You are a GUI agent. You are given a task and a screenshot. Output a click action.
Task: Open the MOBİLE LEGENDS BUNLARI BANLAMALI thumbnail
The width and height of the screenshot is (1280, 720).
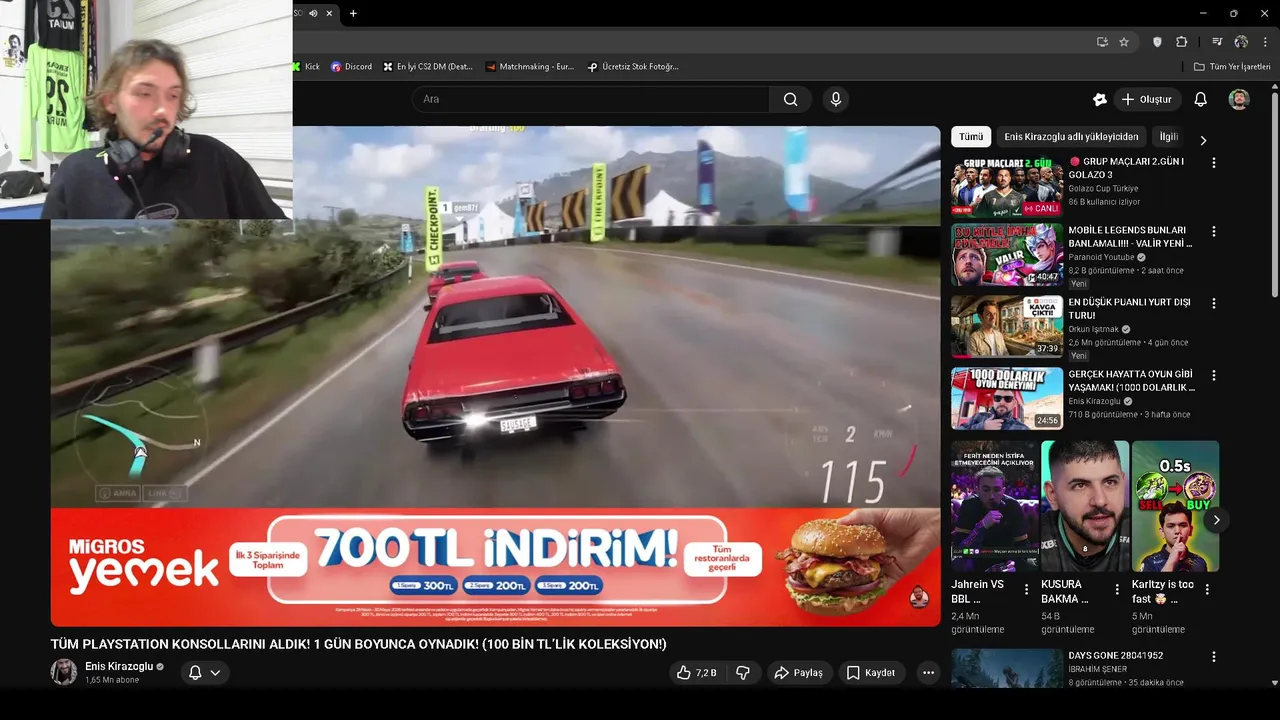pyautogui.click(x=1007, y=255)
